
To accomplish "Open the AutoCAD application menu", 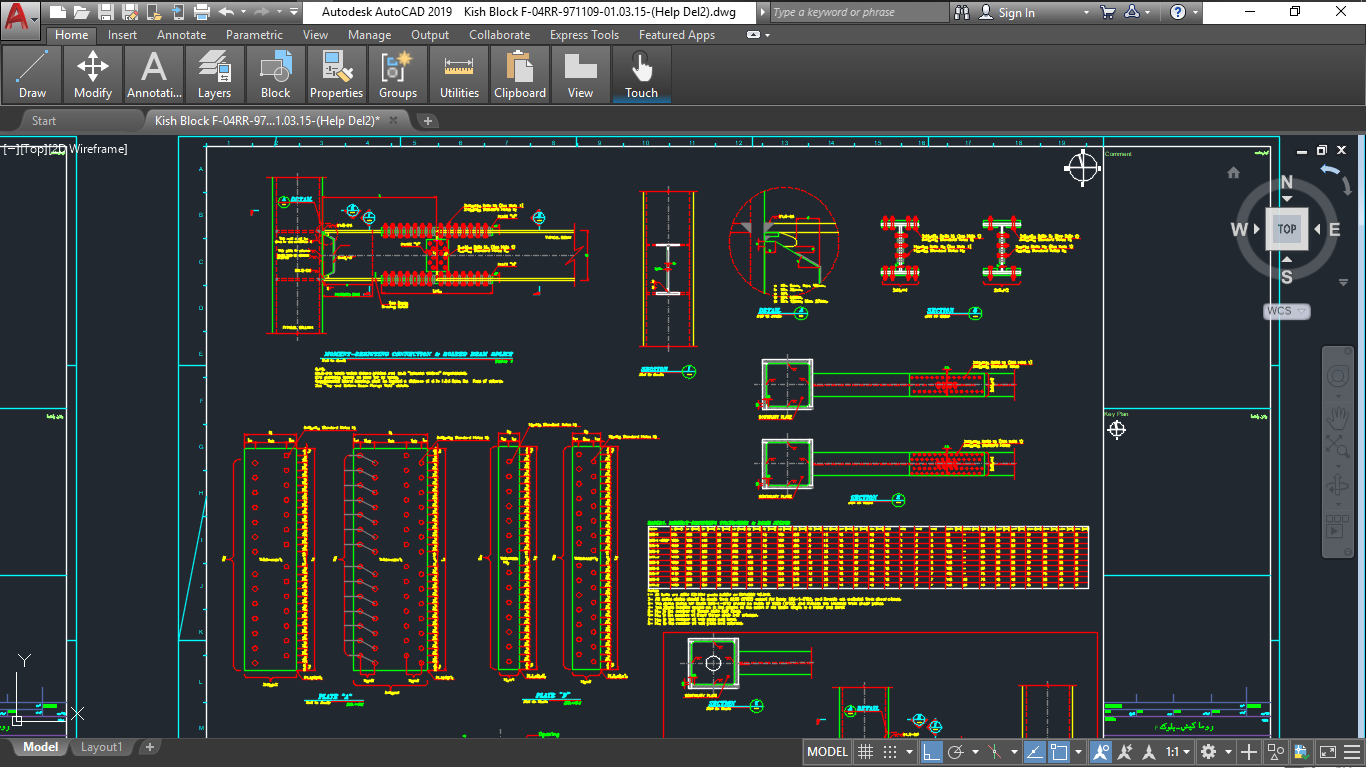I will coord(20,20).
